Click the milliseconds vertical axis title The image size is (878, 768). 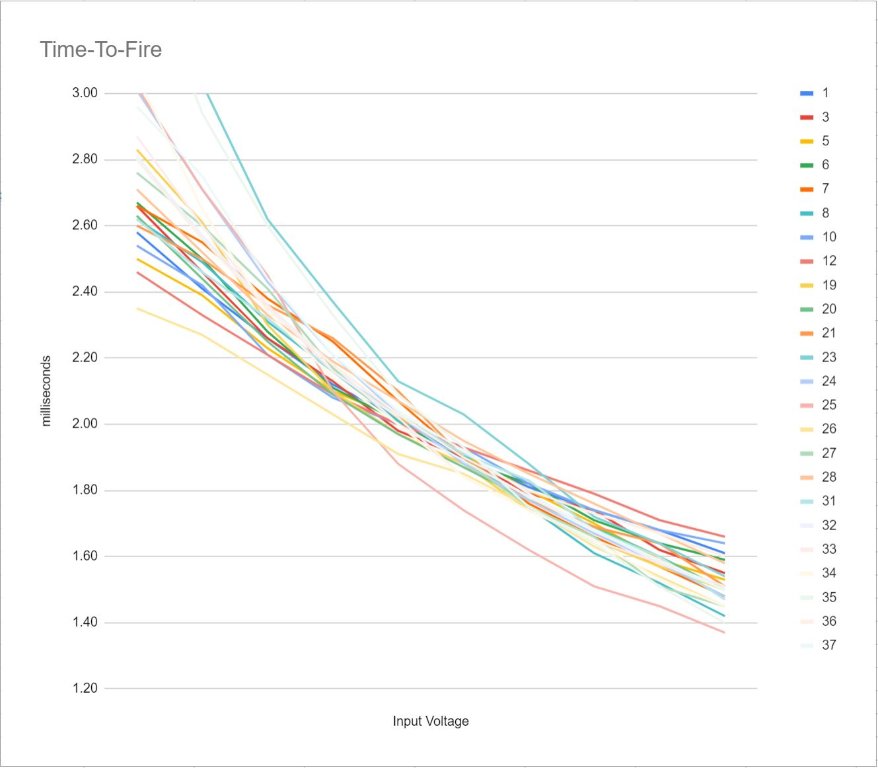(x=45, y=389)
